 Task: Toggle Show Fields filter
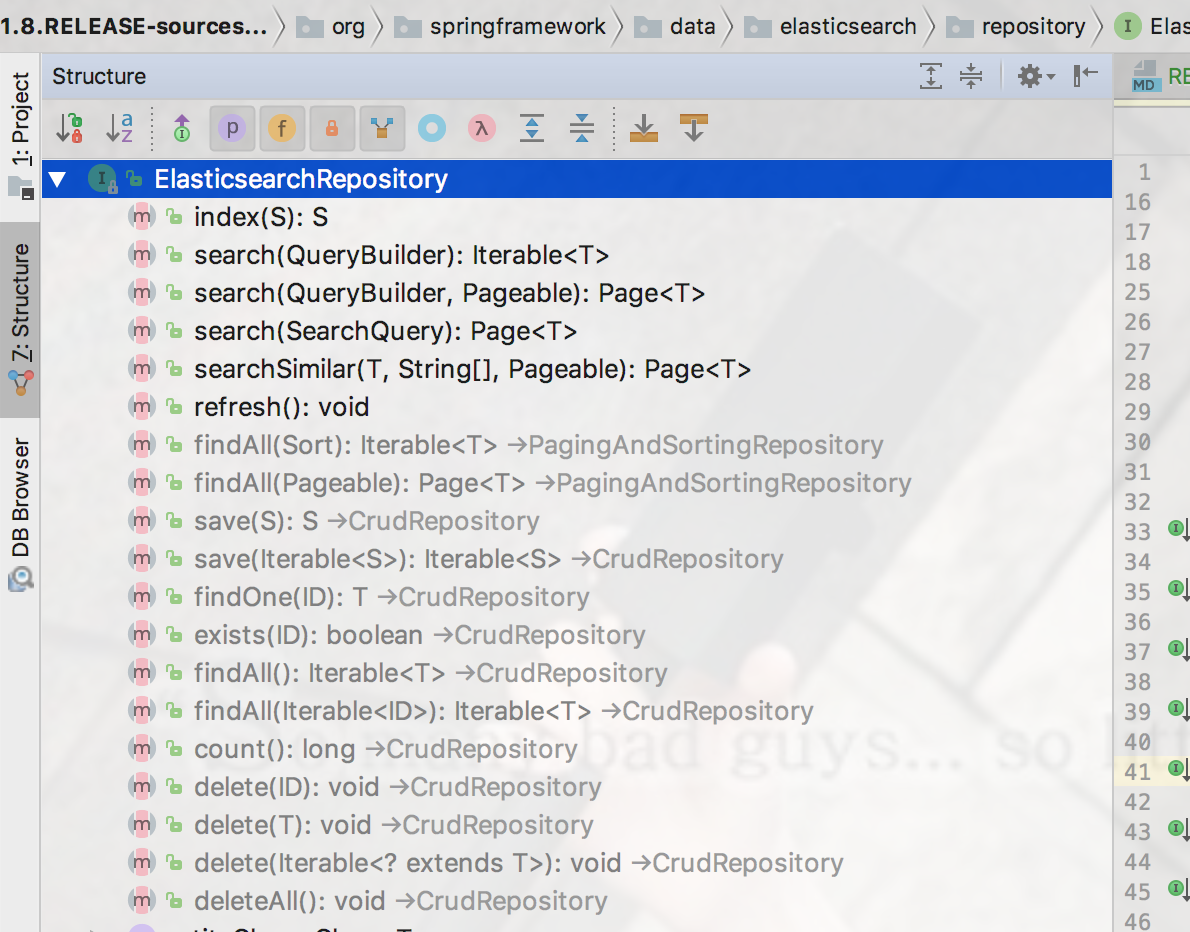click(282, 128)
